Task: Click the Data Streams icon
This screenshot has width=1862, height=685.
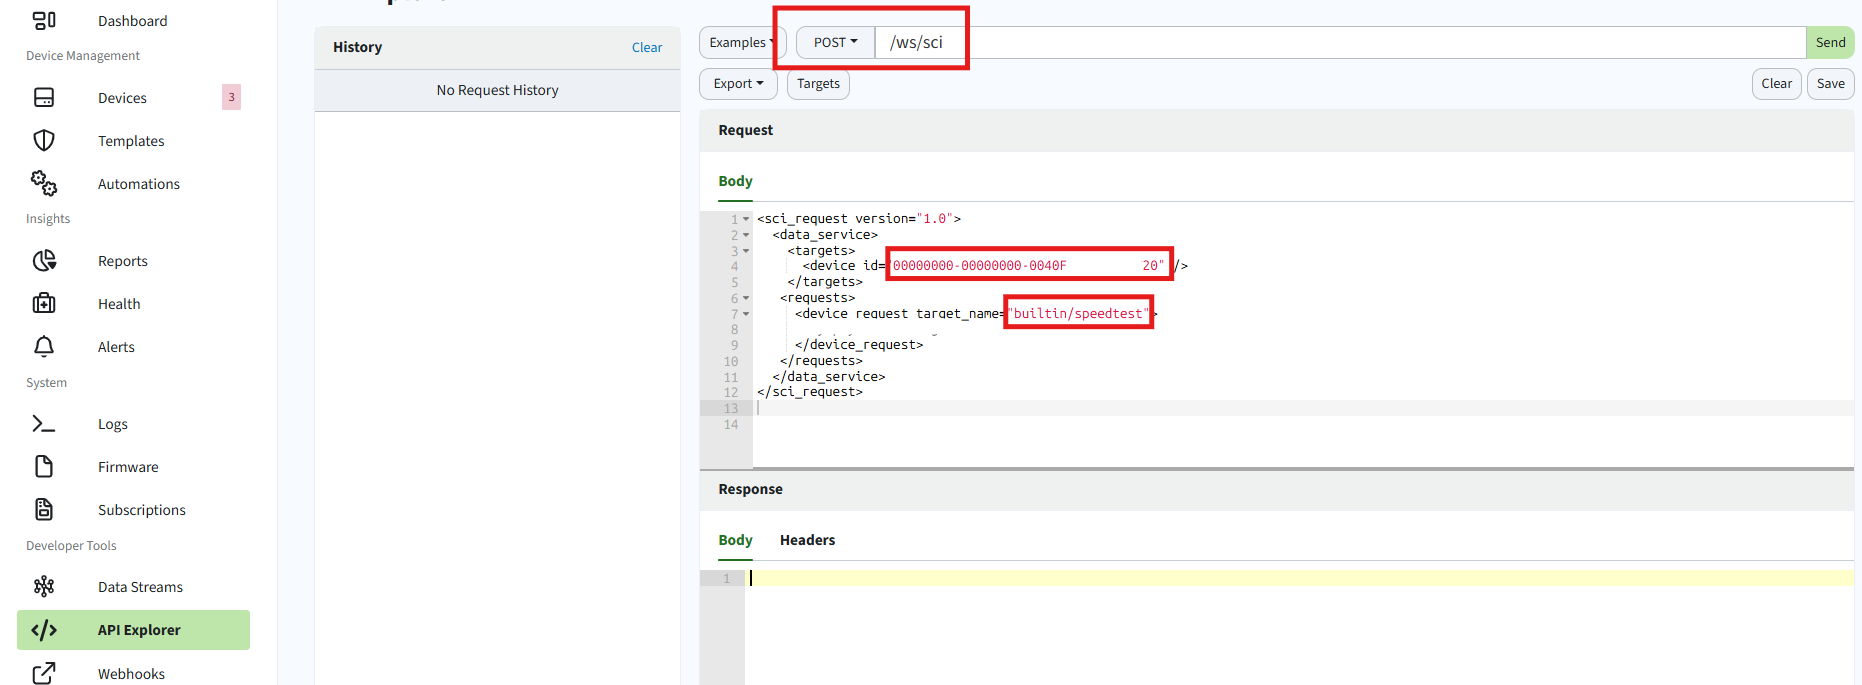Action: pos(44,587)
